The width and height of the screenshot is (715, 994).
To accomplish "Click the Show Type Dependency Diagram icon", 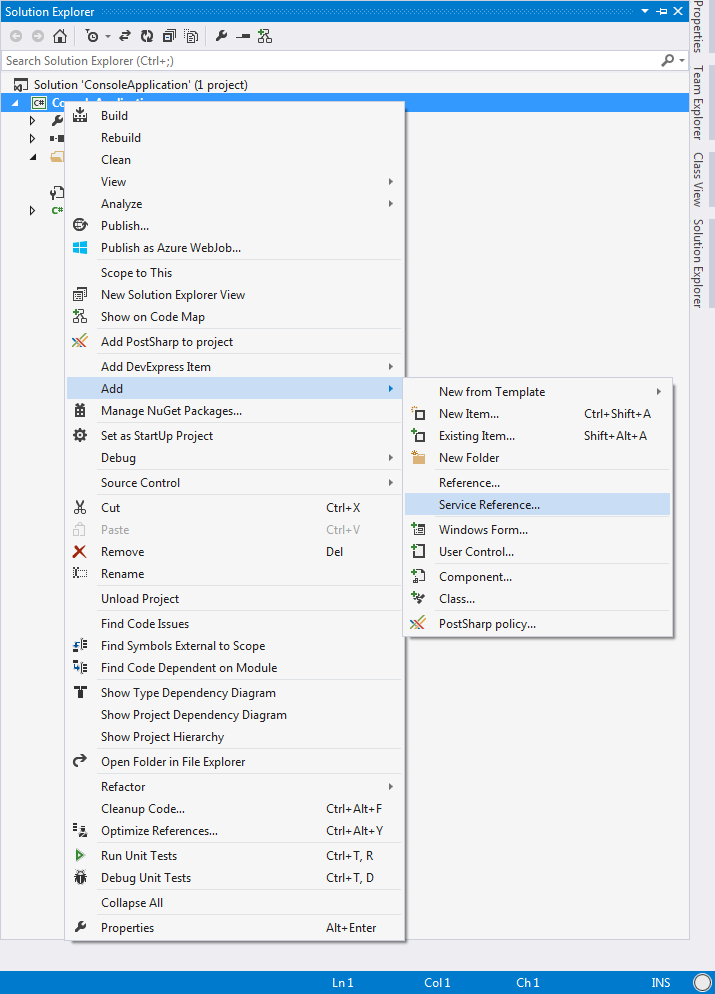I will pyautogui.click(x=80, y=692).
